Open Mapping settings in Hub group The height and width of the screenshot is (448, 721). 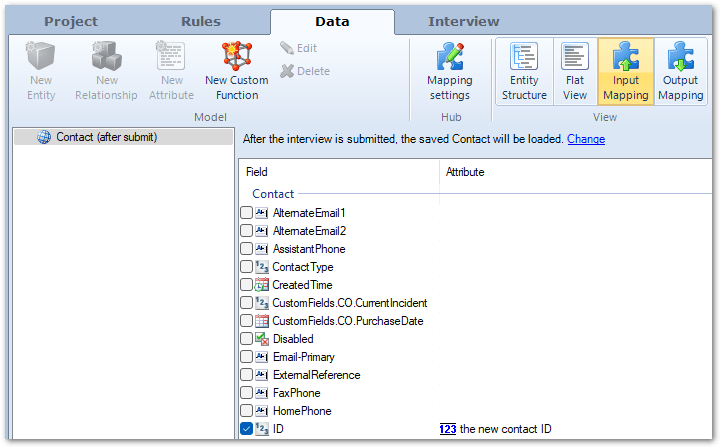pyautogui.click(x=450, y=71)
